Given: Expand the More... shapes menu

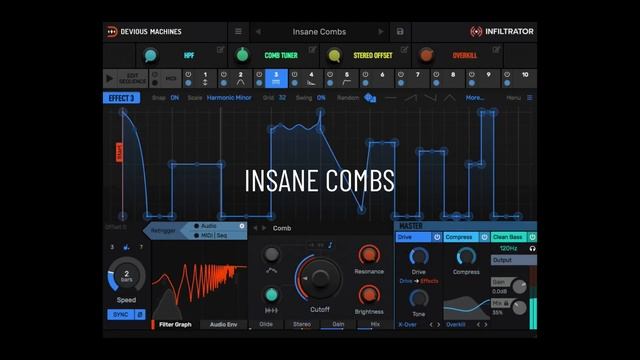Looking at the screenshot, I should 475,98.
